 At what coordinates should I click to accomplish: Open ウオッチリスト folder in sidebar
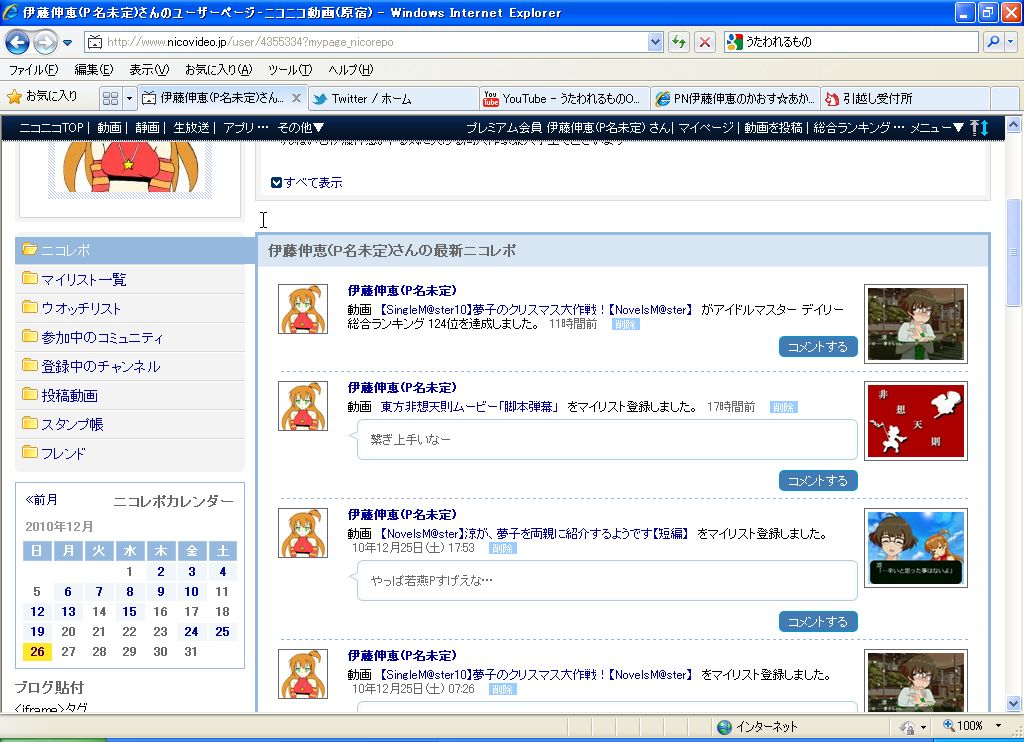tap(130, 308)
